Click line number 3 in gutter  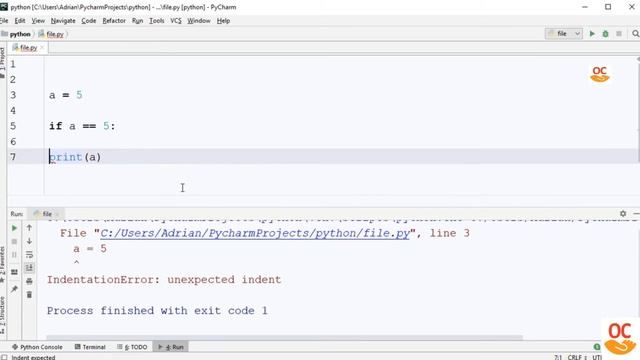tap(13, 95)
